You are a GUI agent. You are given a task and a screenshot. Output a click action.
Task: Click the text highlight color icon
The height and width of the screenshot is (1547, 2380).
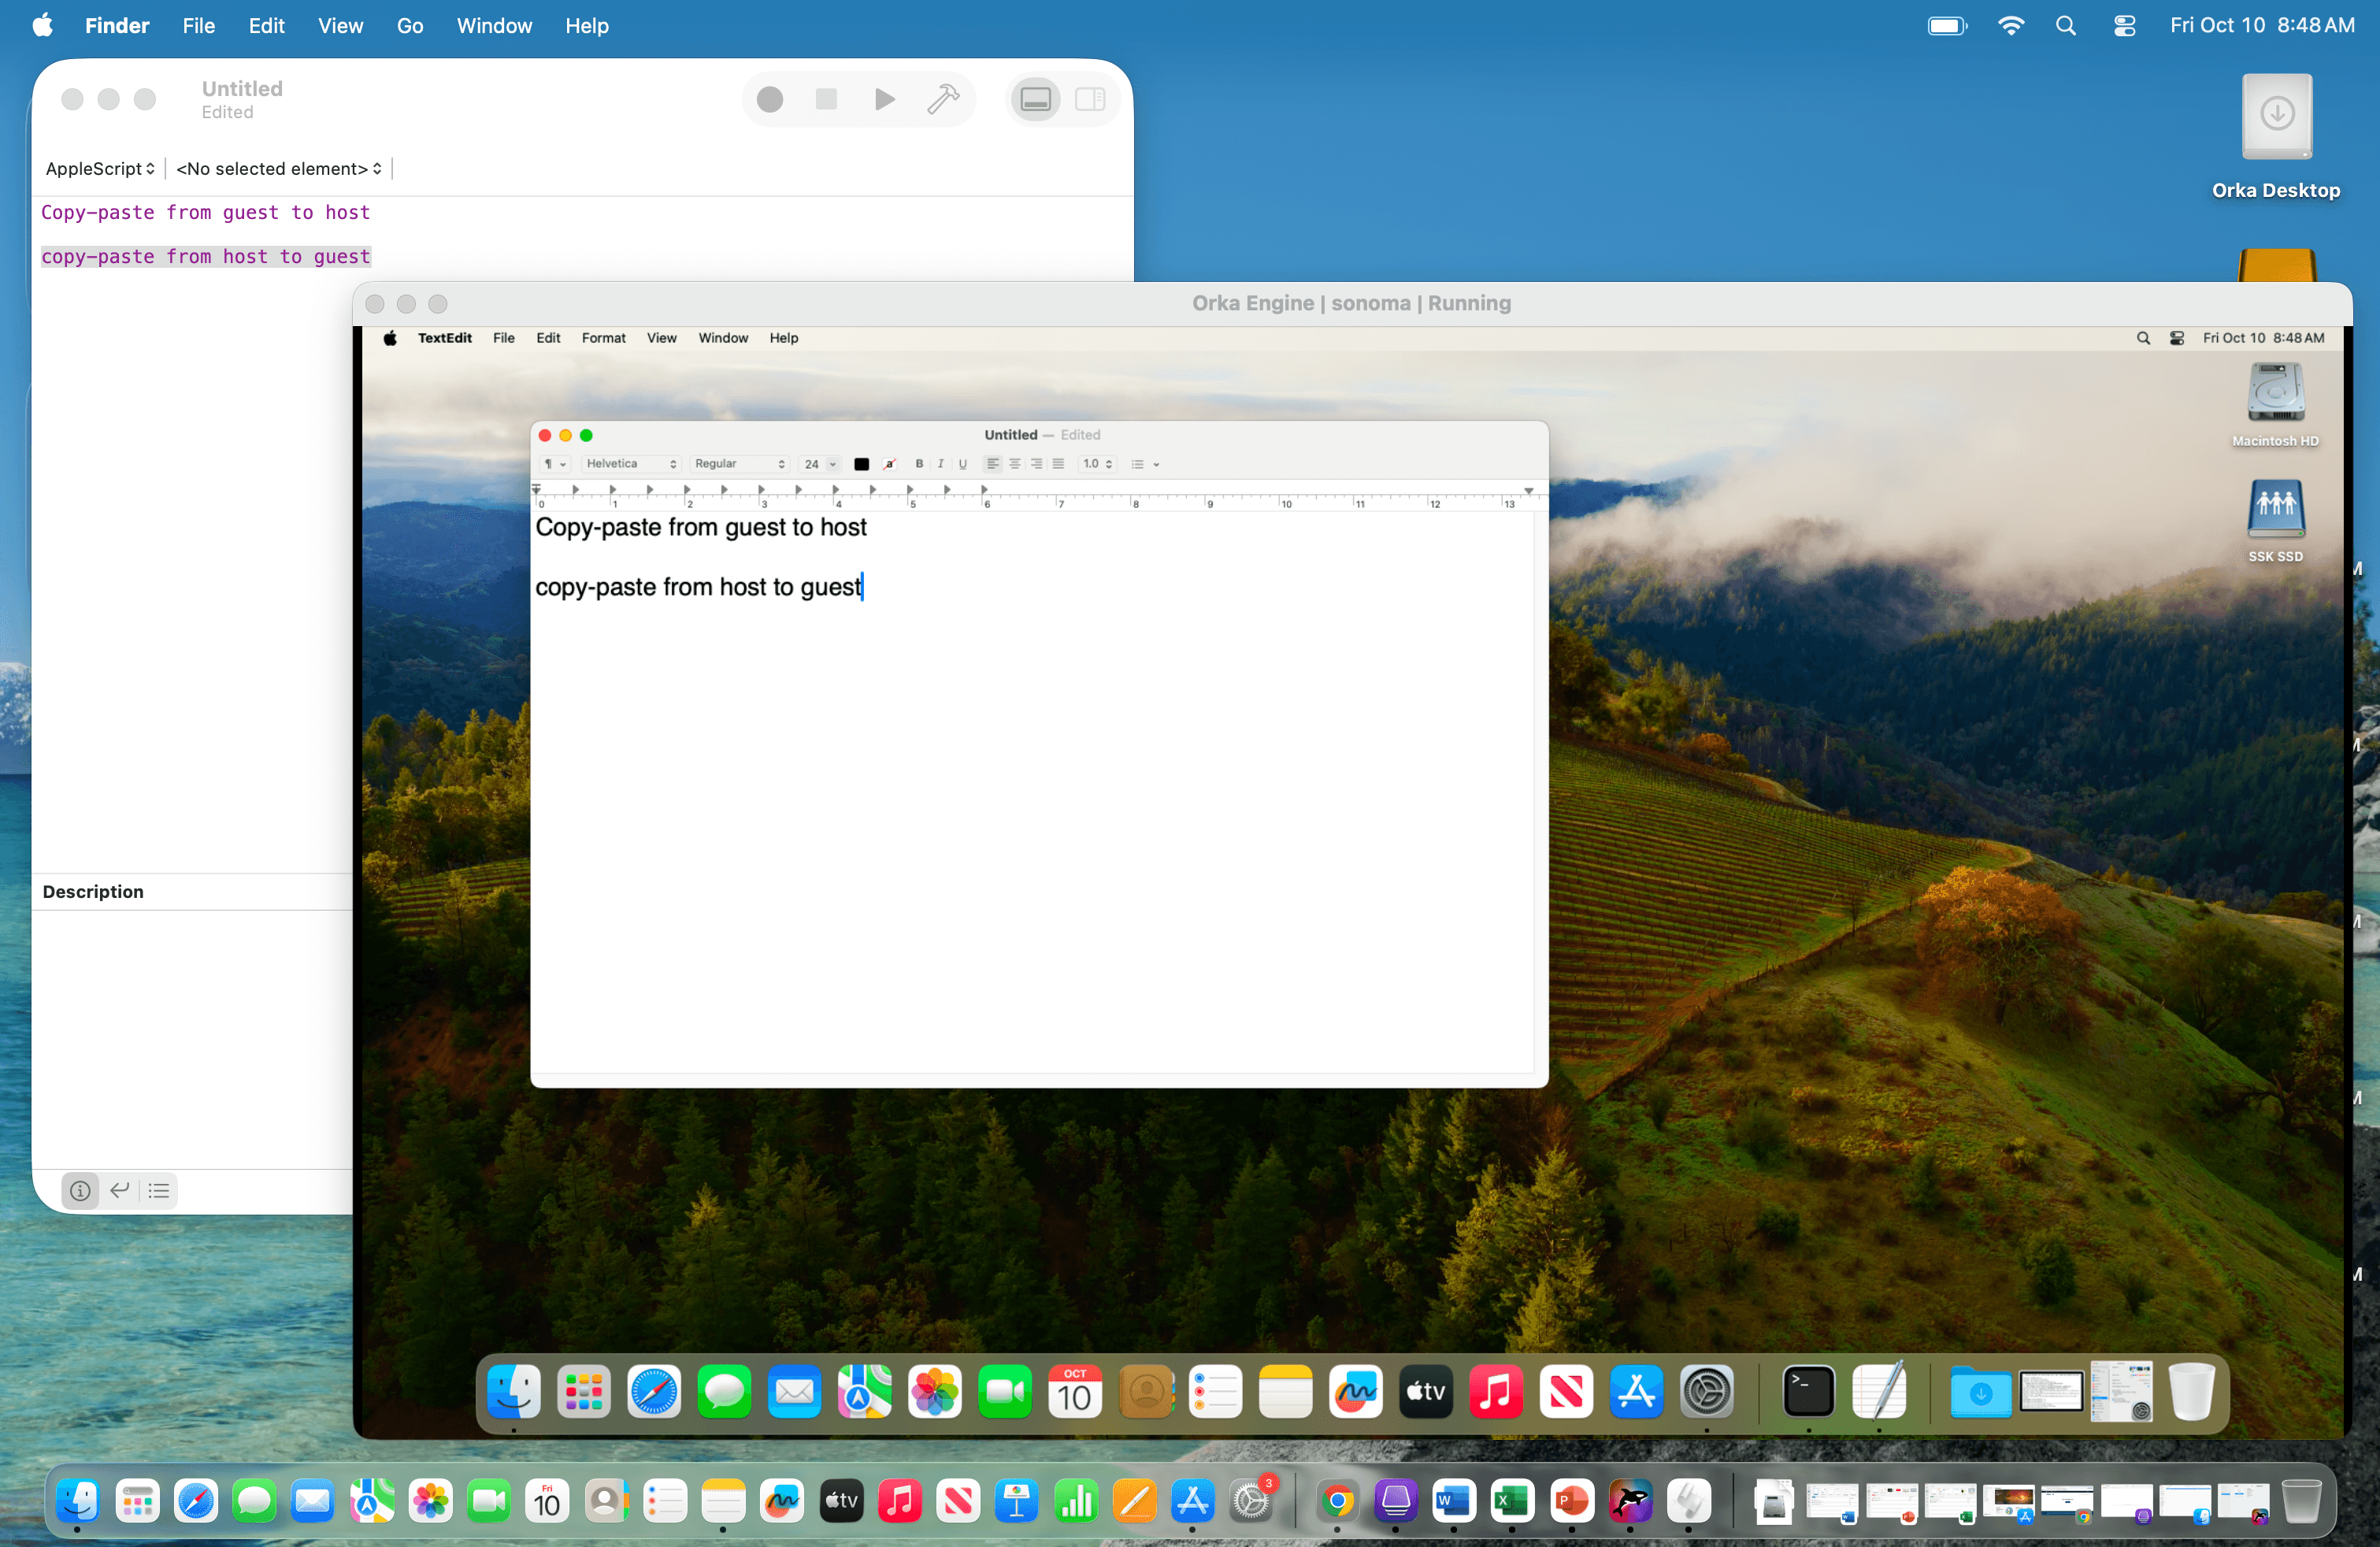889,464
